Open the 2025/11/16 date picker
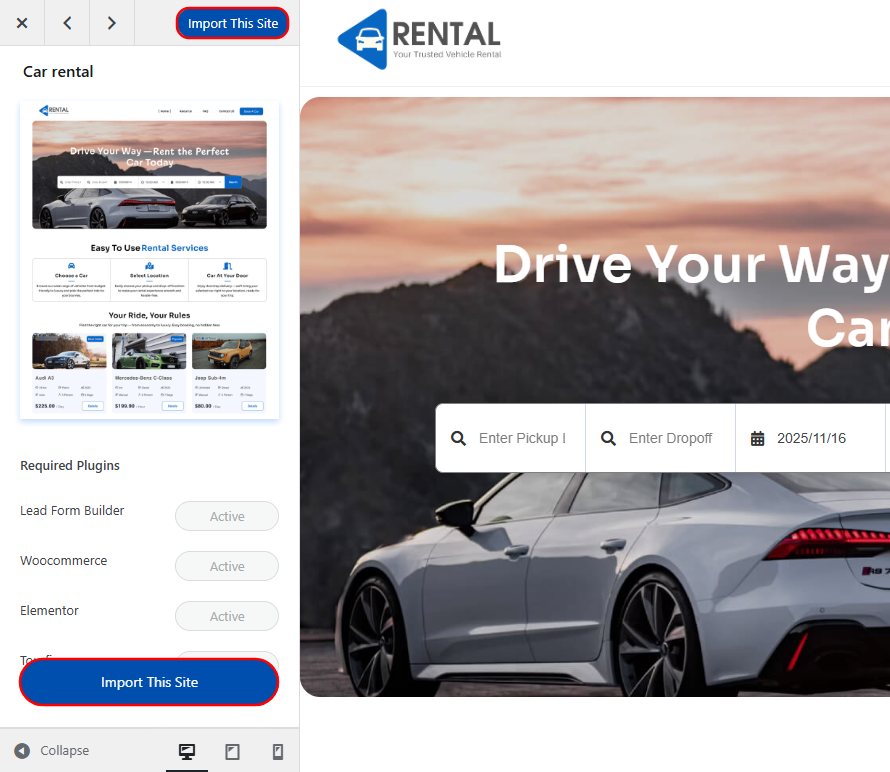The height and width of the screenshot is (772, 890). [810, 438]
